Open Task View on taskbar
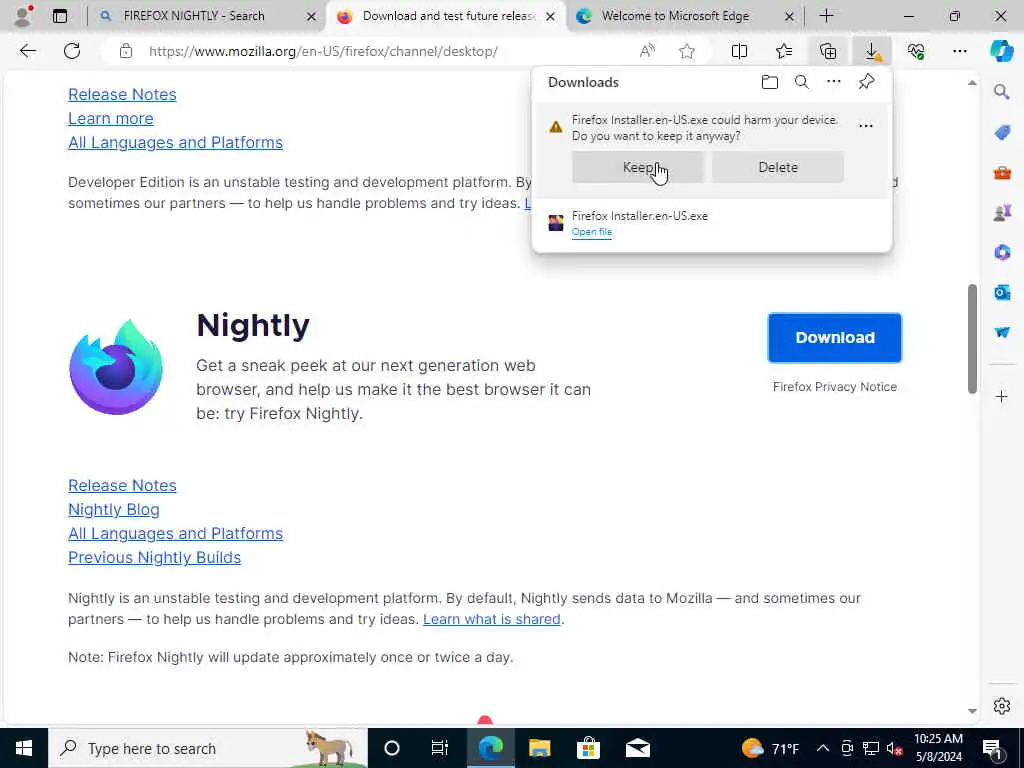Screen dimensions: 1024x768 pyautogui.click(x=440, y=748)
